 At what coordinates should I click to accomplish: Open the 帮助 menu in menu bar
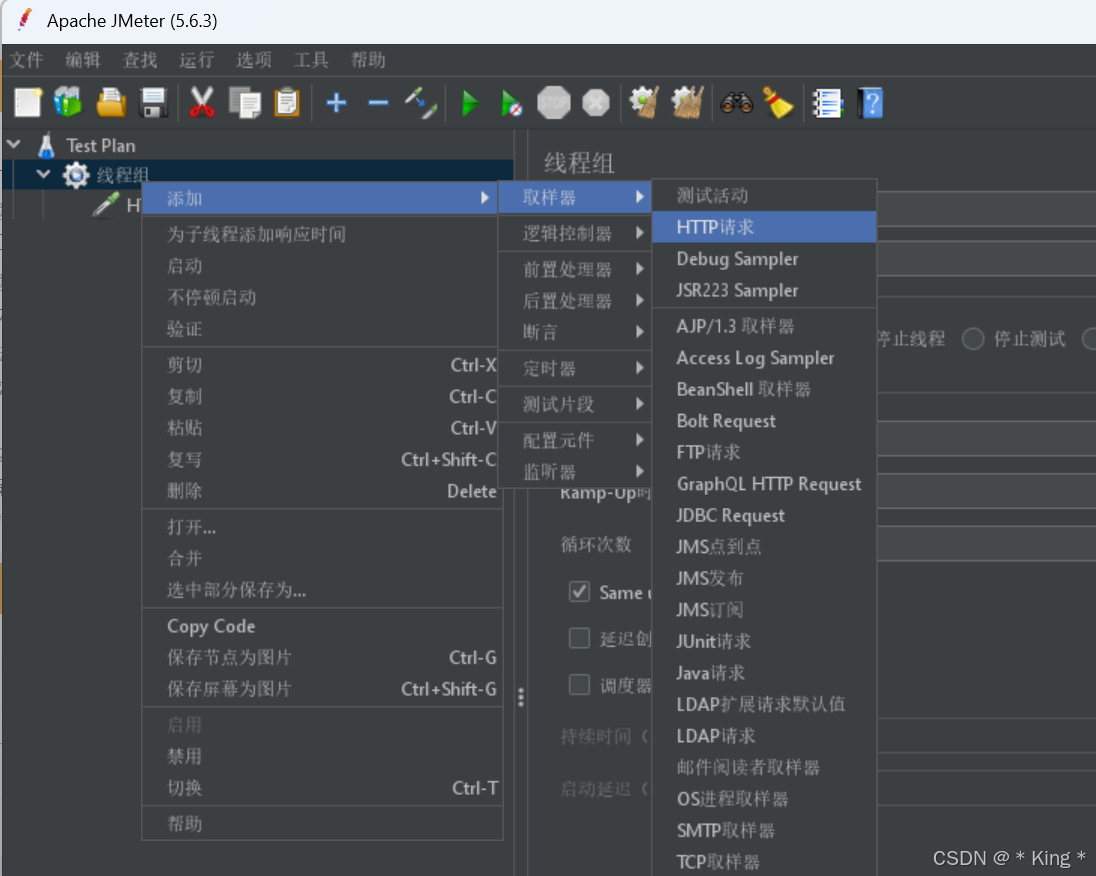(368, 60)
